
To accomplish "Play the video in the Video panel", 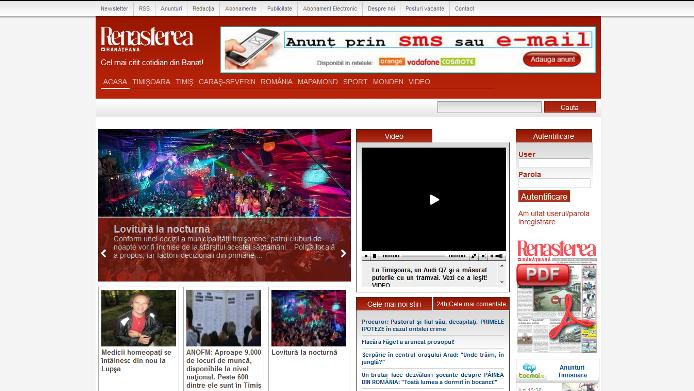I will (434, 200).
